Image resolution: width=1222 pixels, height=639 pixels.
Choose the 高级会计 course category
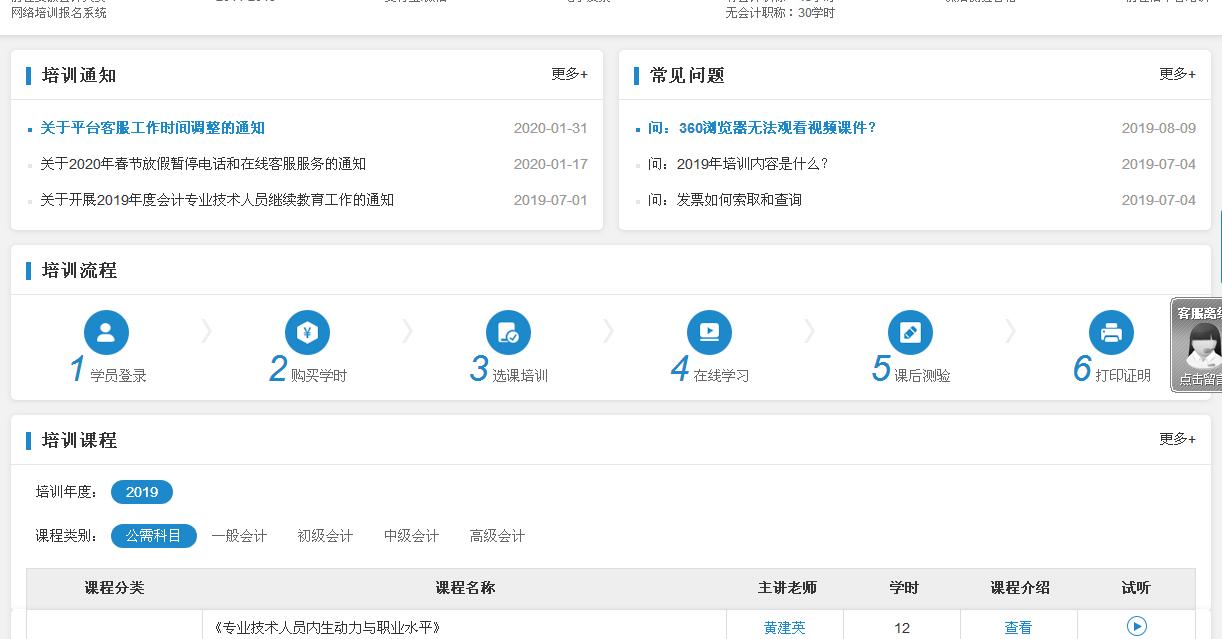click(x=497, y=536)
